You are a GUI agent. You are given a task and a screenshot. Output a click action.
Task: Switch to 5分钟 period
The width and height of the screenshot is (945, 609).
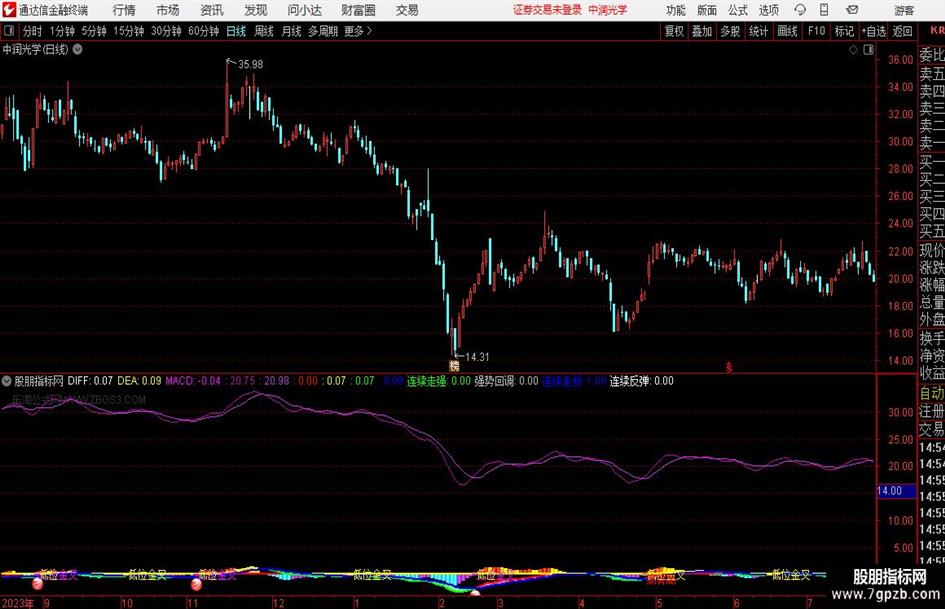pyautogui.click(x=94, y=31)
